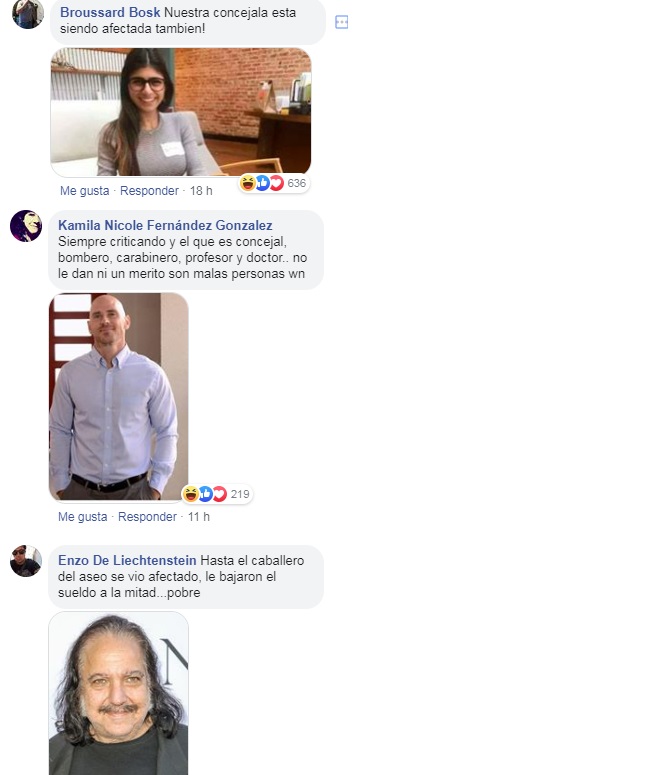Click the 11 h timestamp
The image size is (649, 775).
199,517
